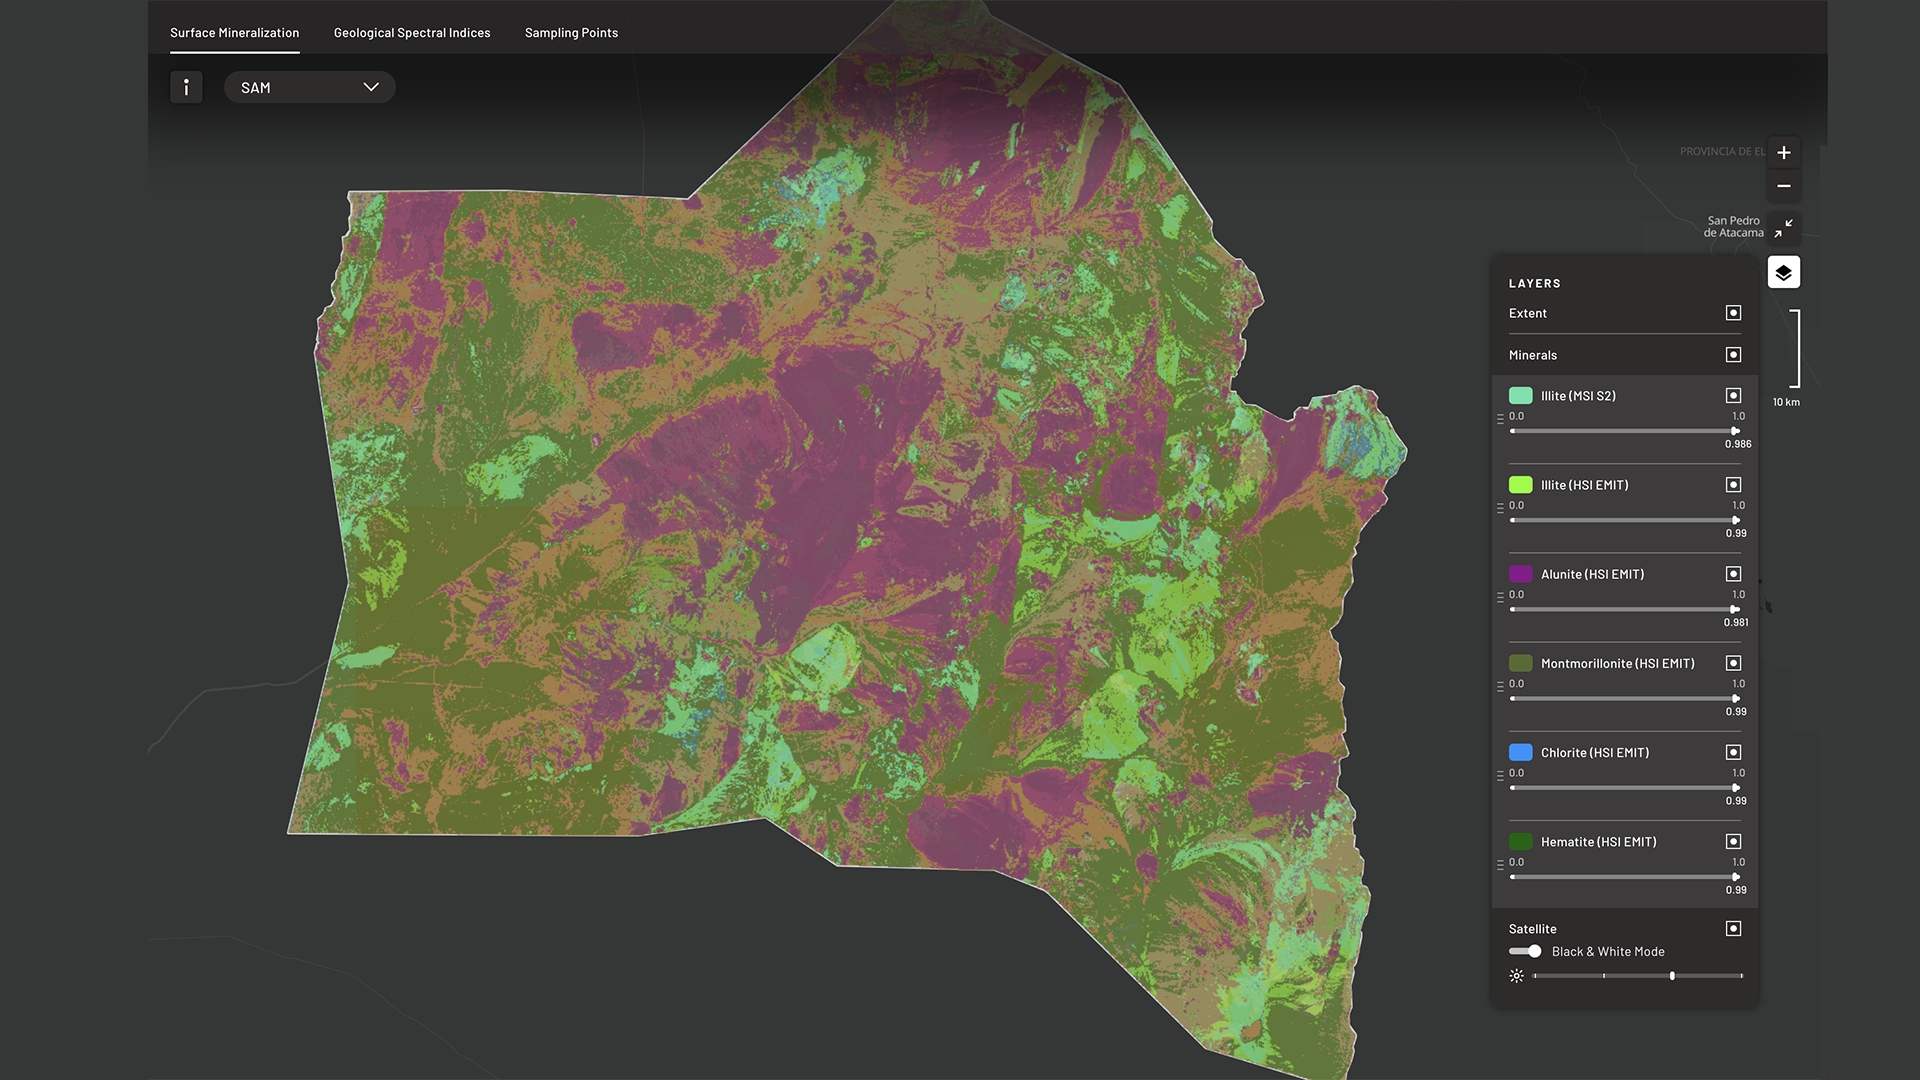Click the SAM dropdown chevron arrow

(371, 87)
